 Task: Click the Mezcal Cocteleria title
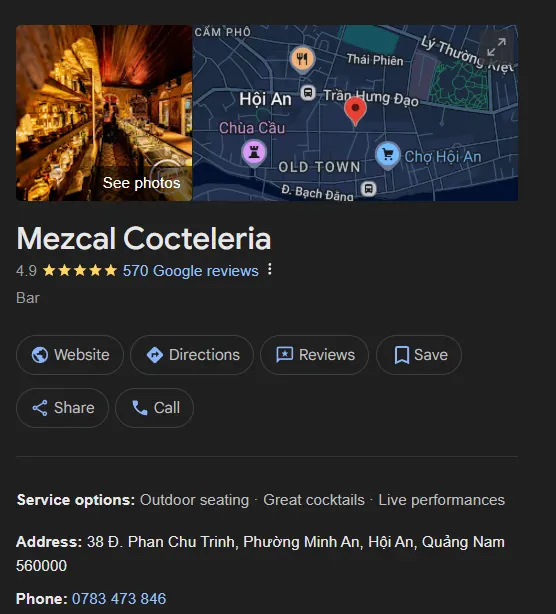tap(144, 238)
